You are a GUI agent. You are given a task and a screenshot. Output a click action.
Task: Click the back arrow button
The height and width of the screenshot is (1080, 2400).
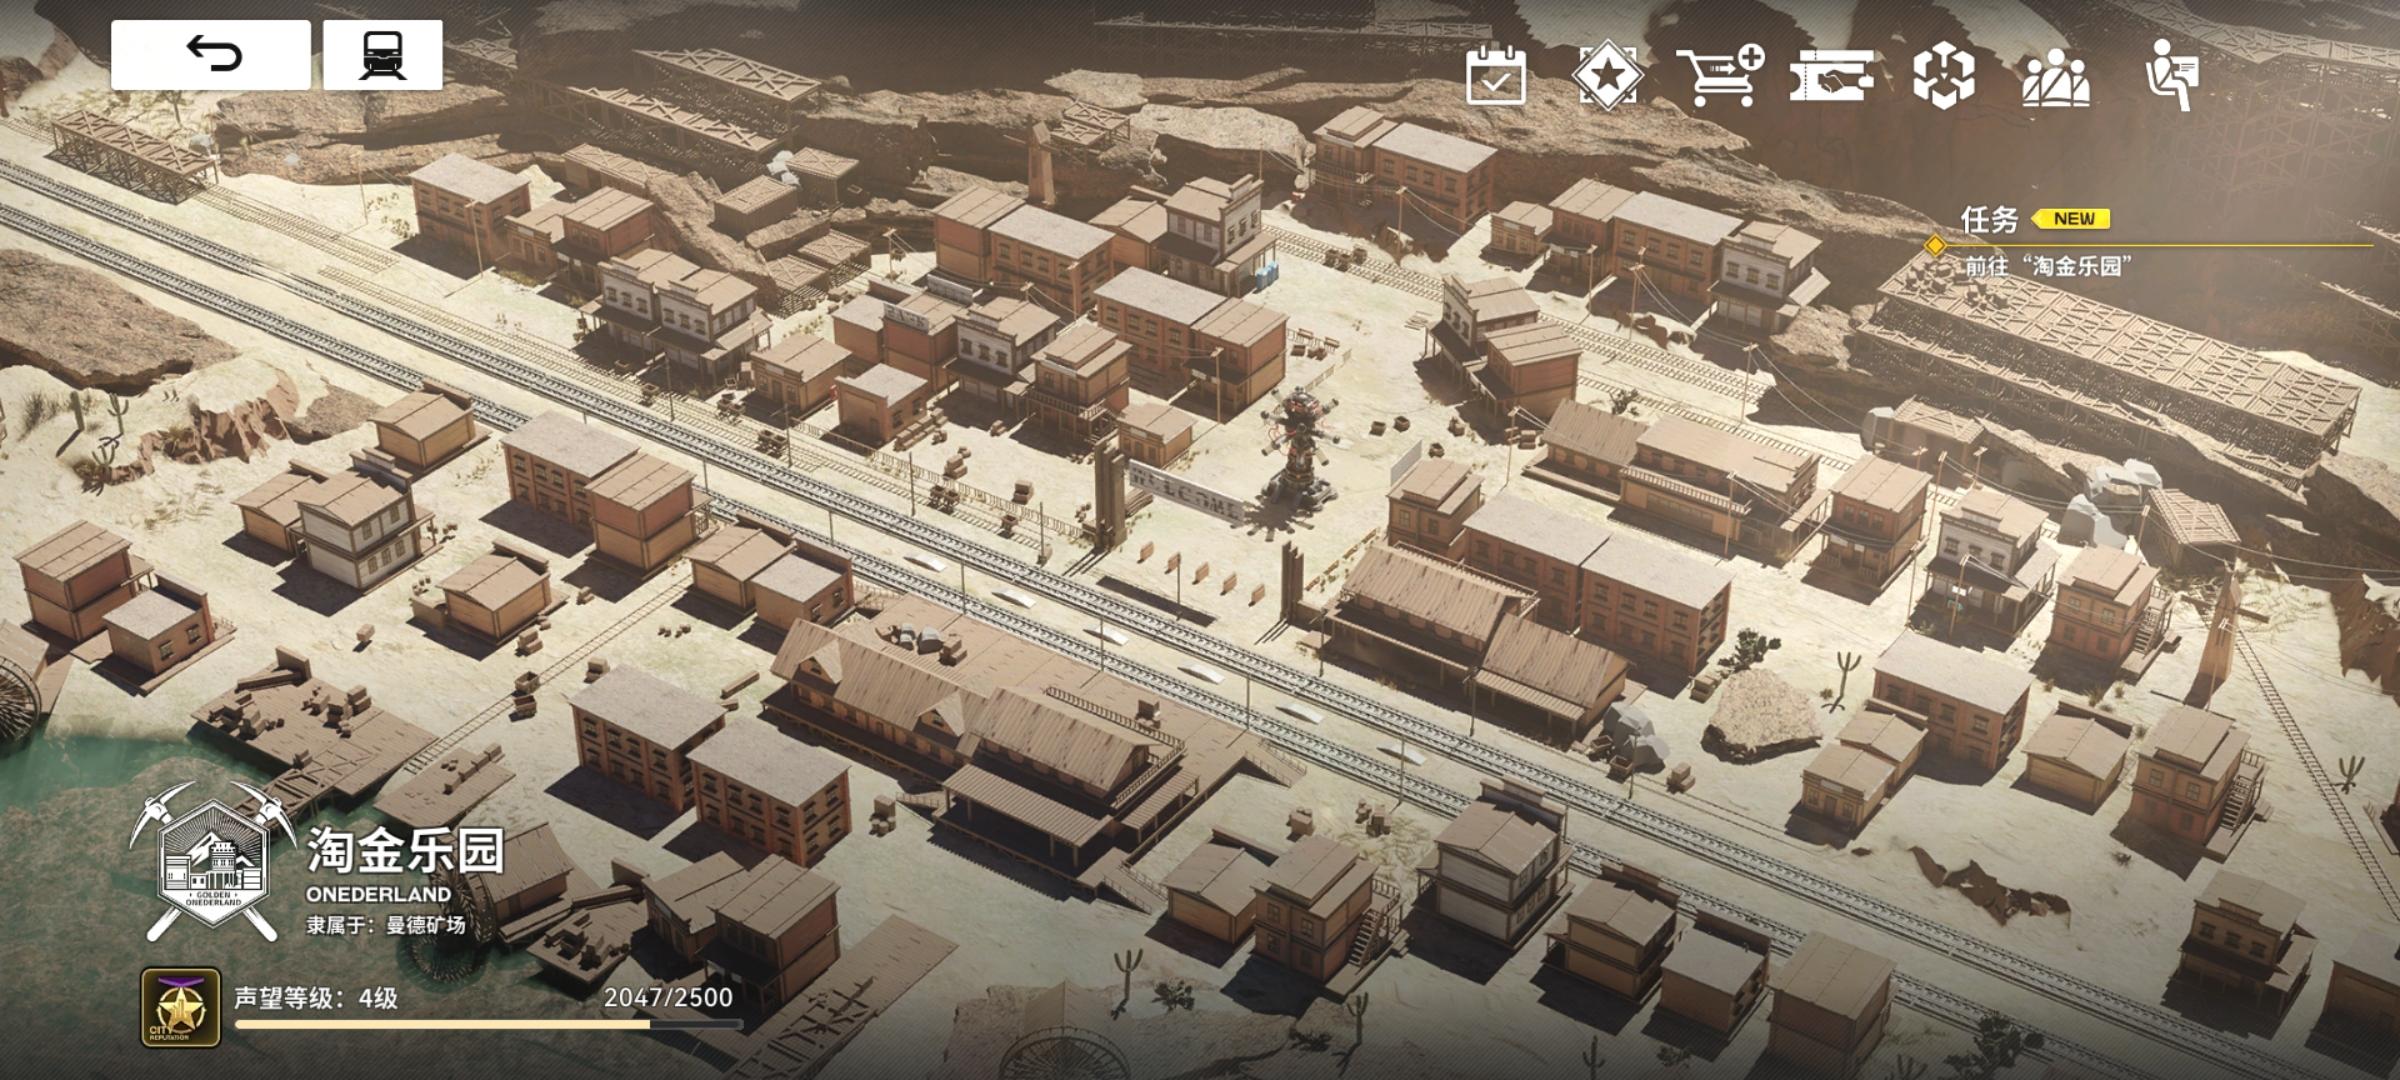click(x=211, y=55)
